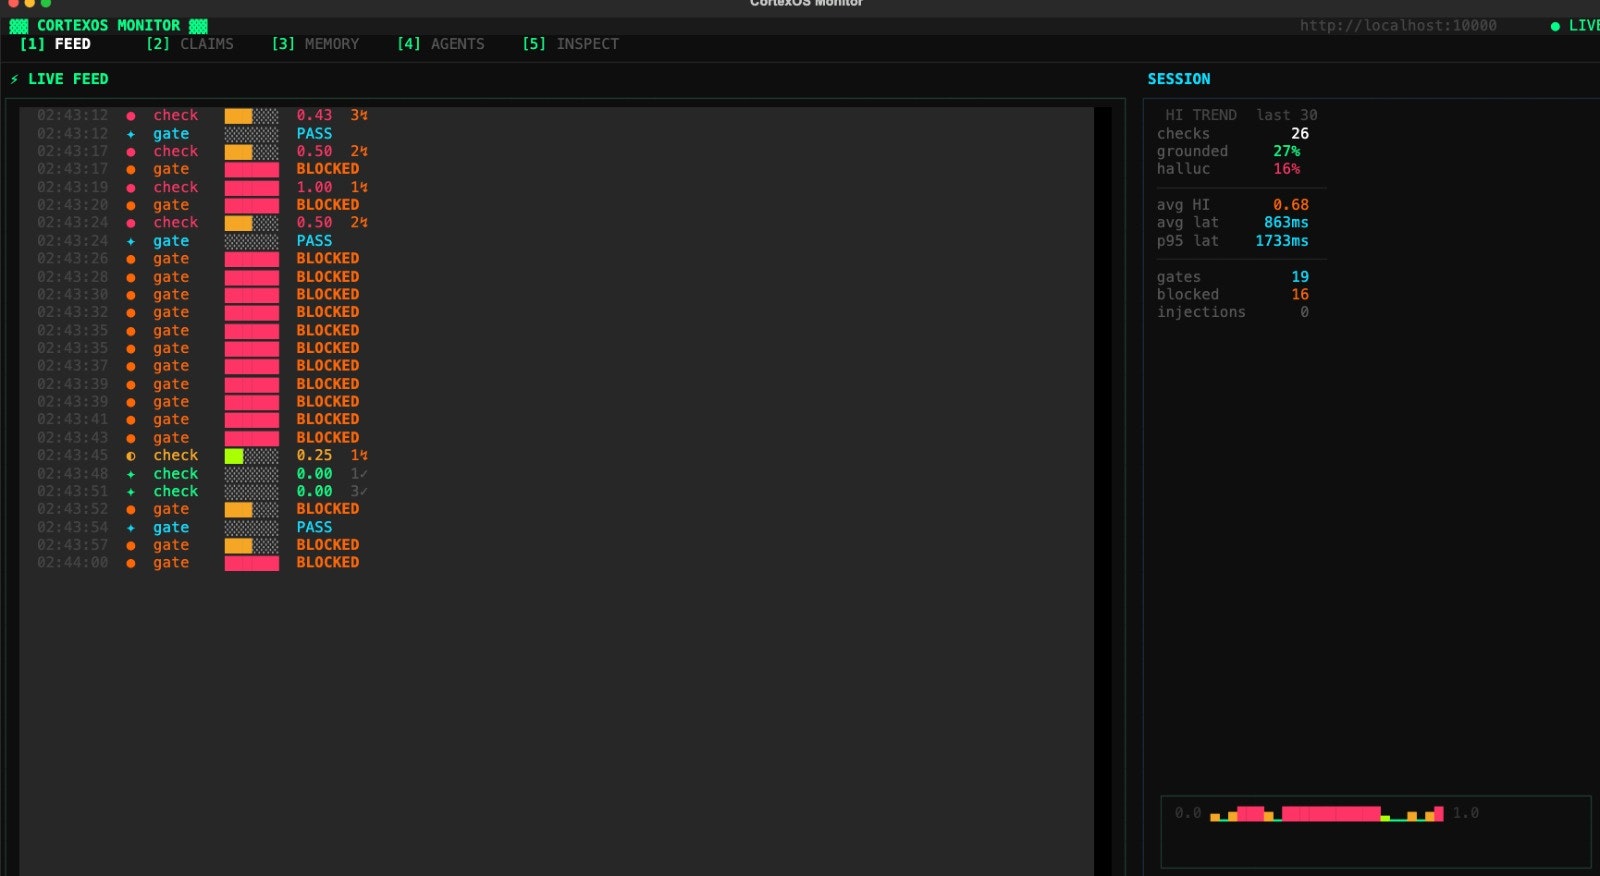Viewport: 1600px width, 876px height.
Task: Click the 0.25 score value
Action: click(x=314, y=456)
